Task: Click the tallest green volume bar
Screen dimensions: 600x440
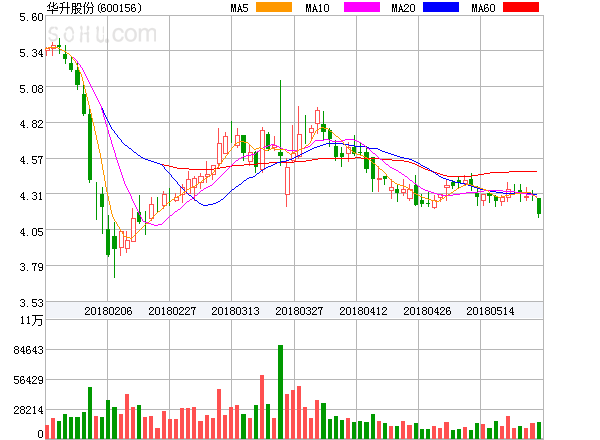Action: coord(280,392)
